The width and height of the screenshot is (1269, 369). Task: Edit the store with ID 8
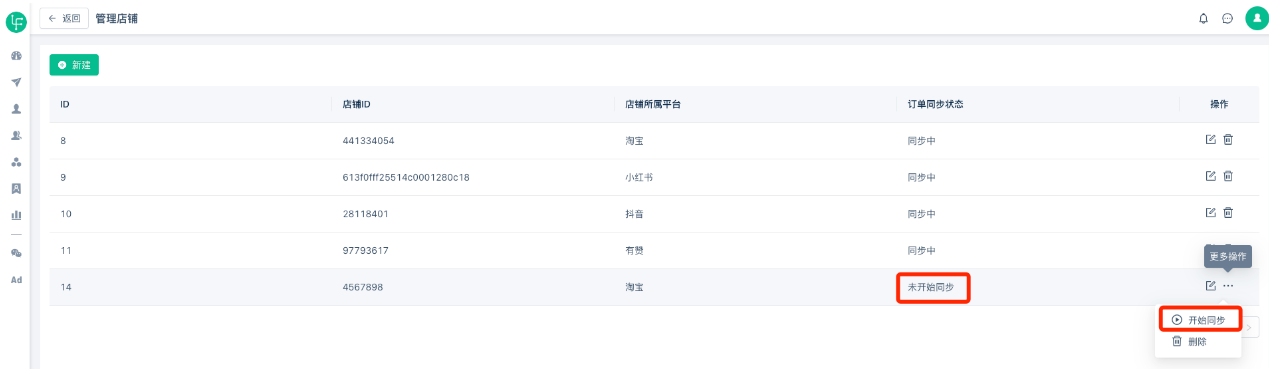tap(1211, 140)
